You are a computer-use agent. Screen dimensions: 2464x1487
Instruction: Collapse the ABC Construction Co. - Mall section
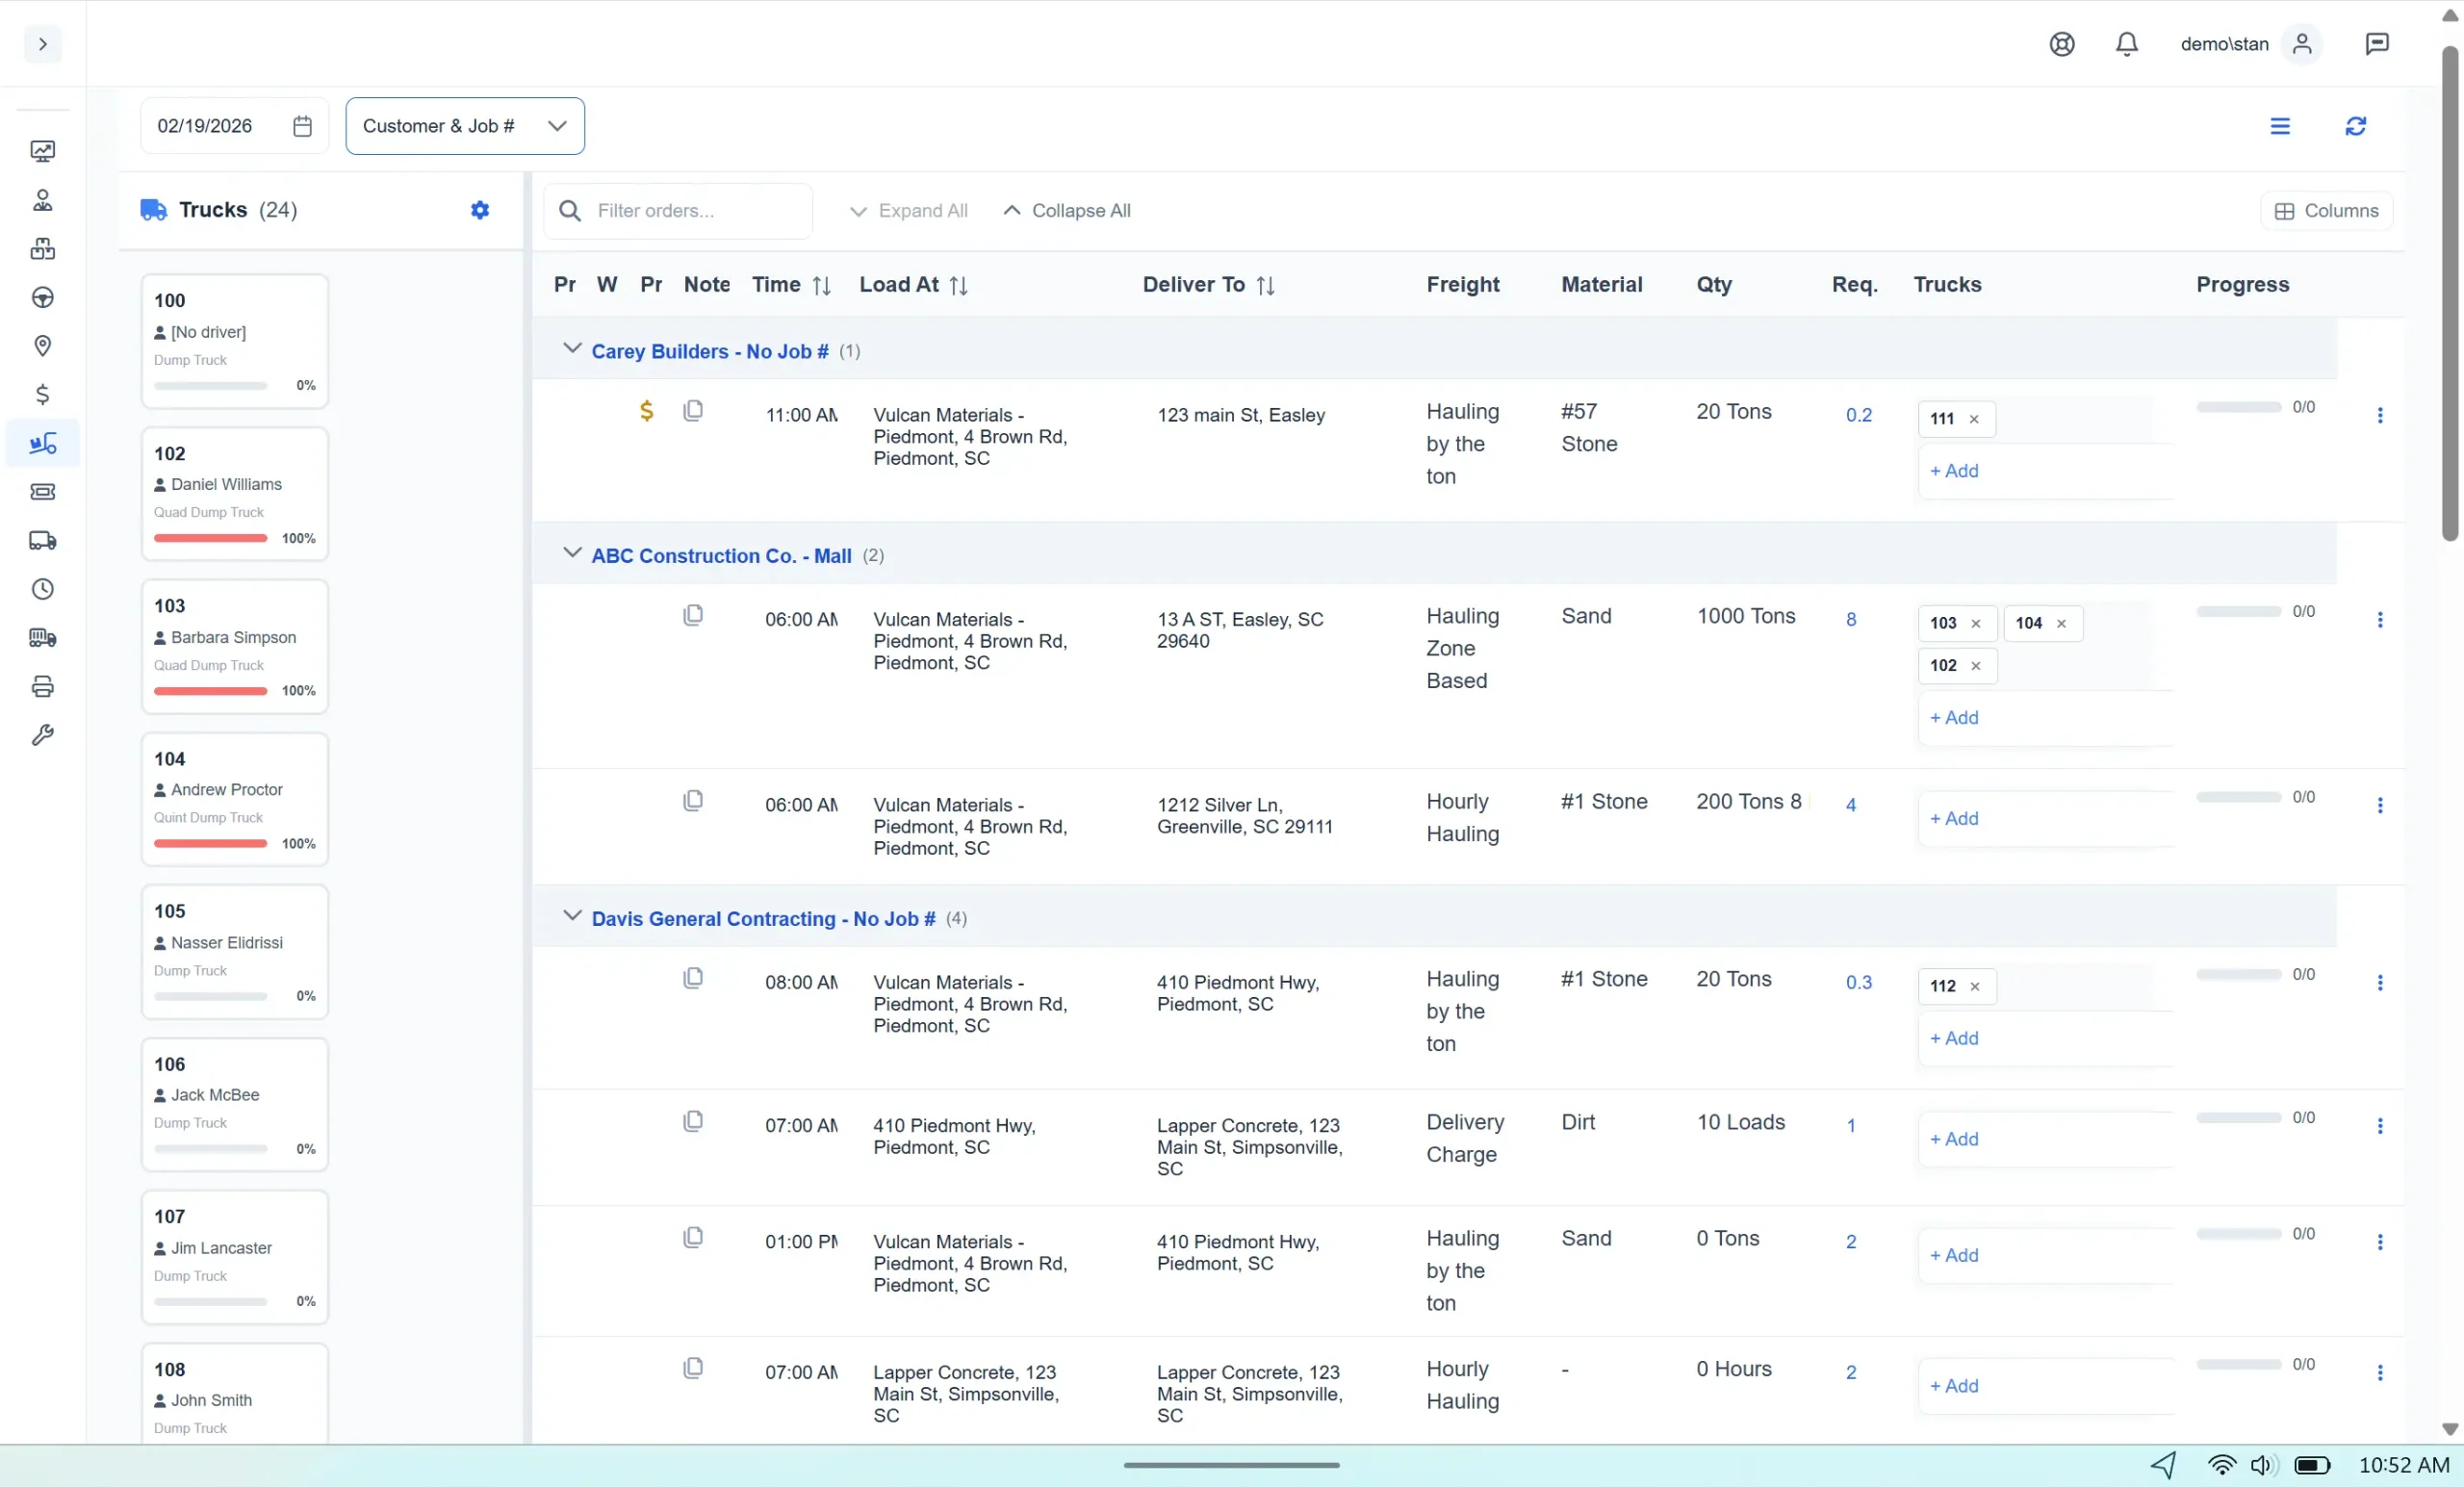[x=572, y=553]
